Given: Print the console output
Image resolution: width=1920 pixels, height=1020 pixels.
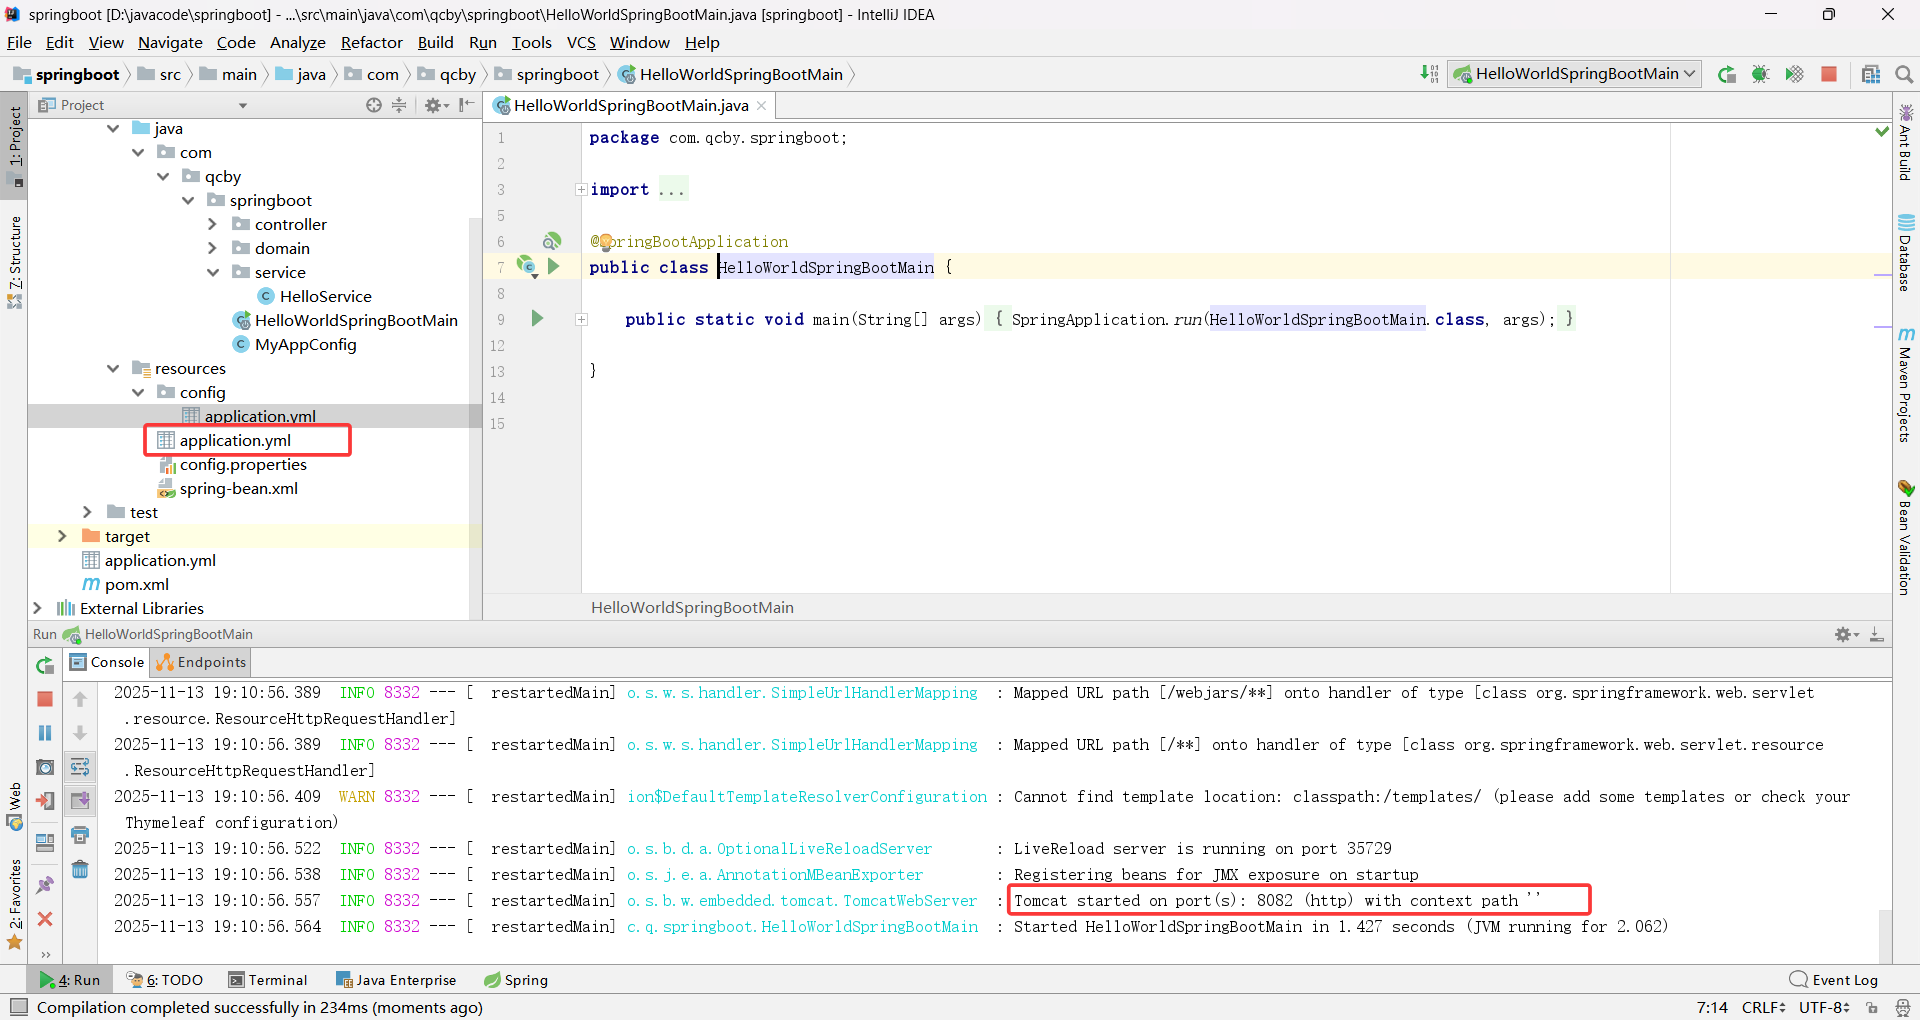Looking at the screenshot, I should (x=80, y=835).
